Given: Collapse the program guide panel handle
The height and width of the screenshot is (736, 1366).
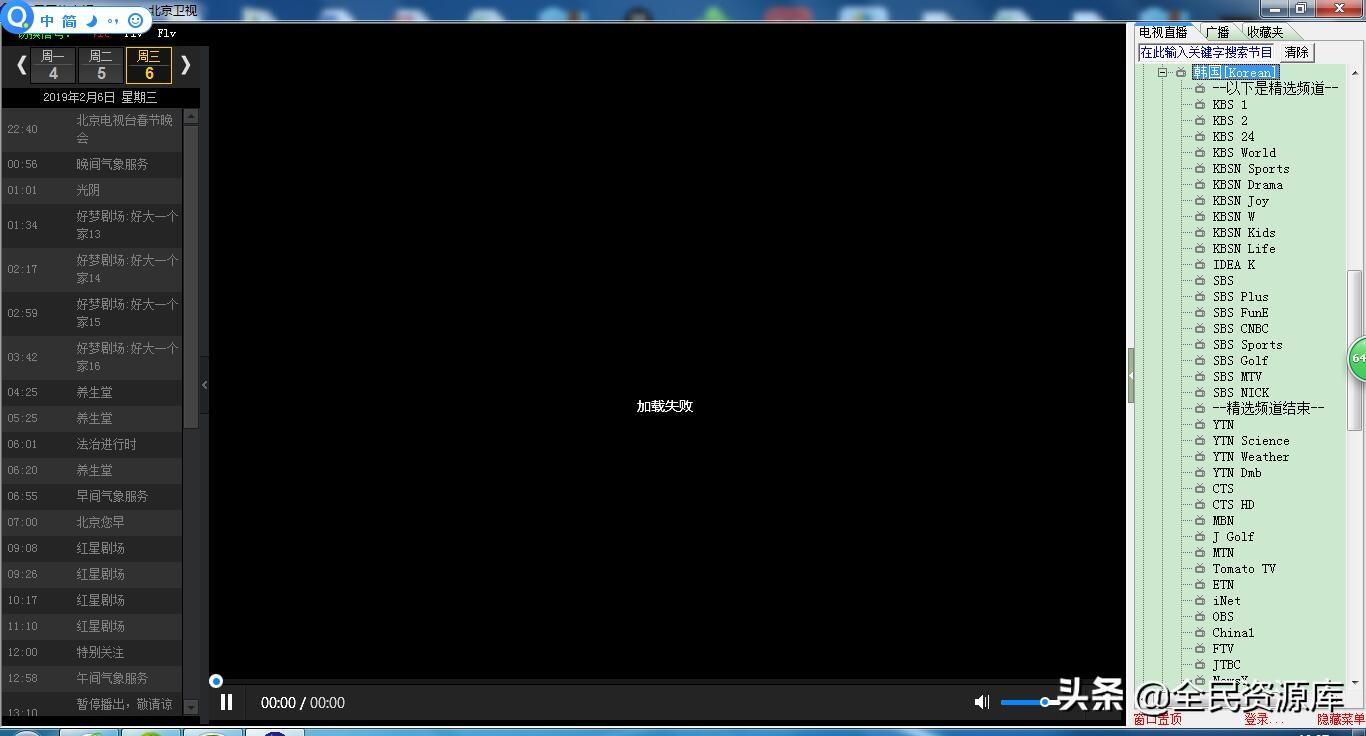Looking at the screenshot, I should click(204, 384).
